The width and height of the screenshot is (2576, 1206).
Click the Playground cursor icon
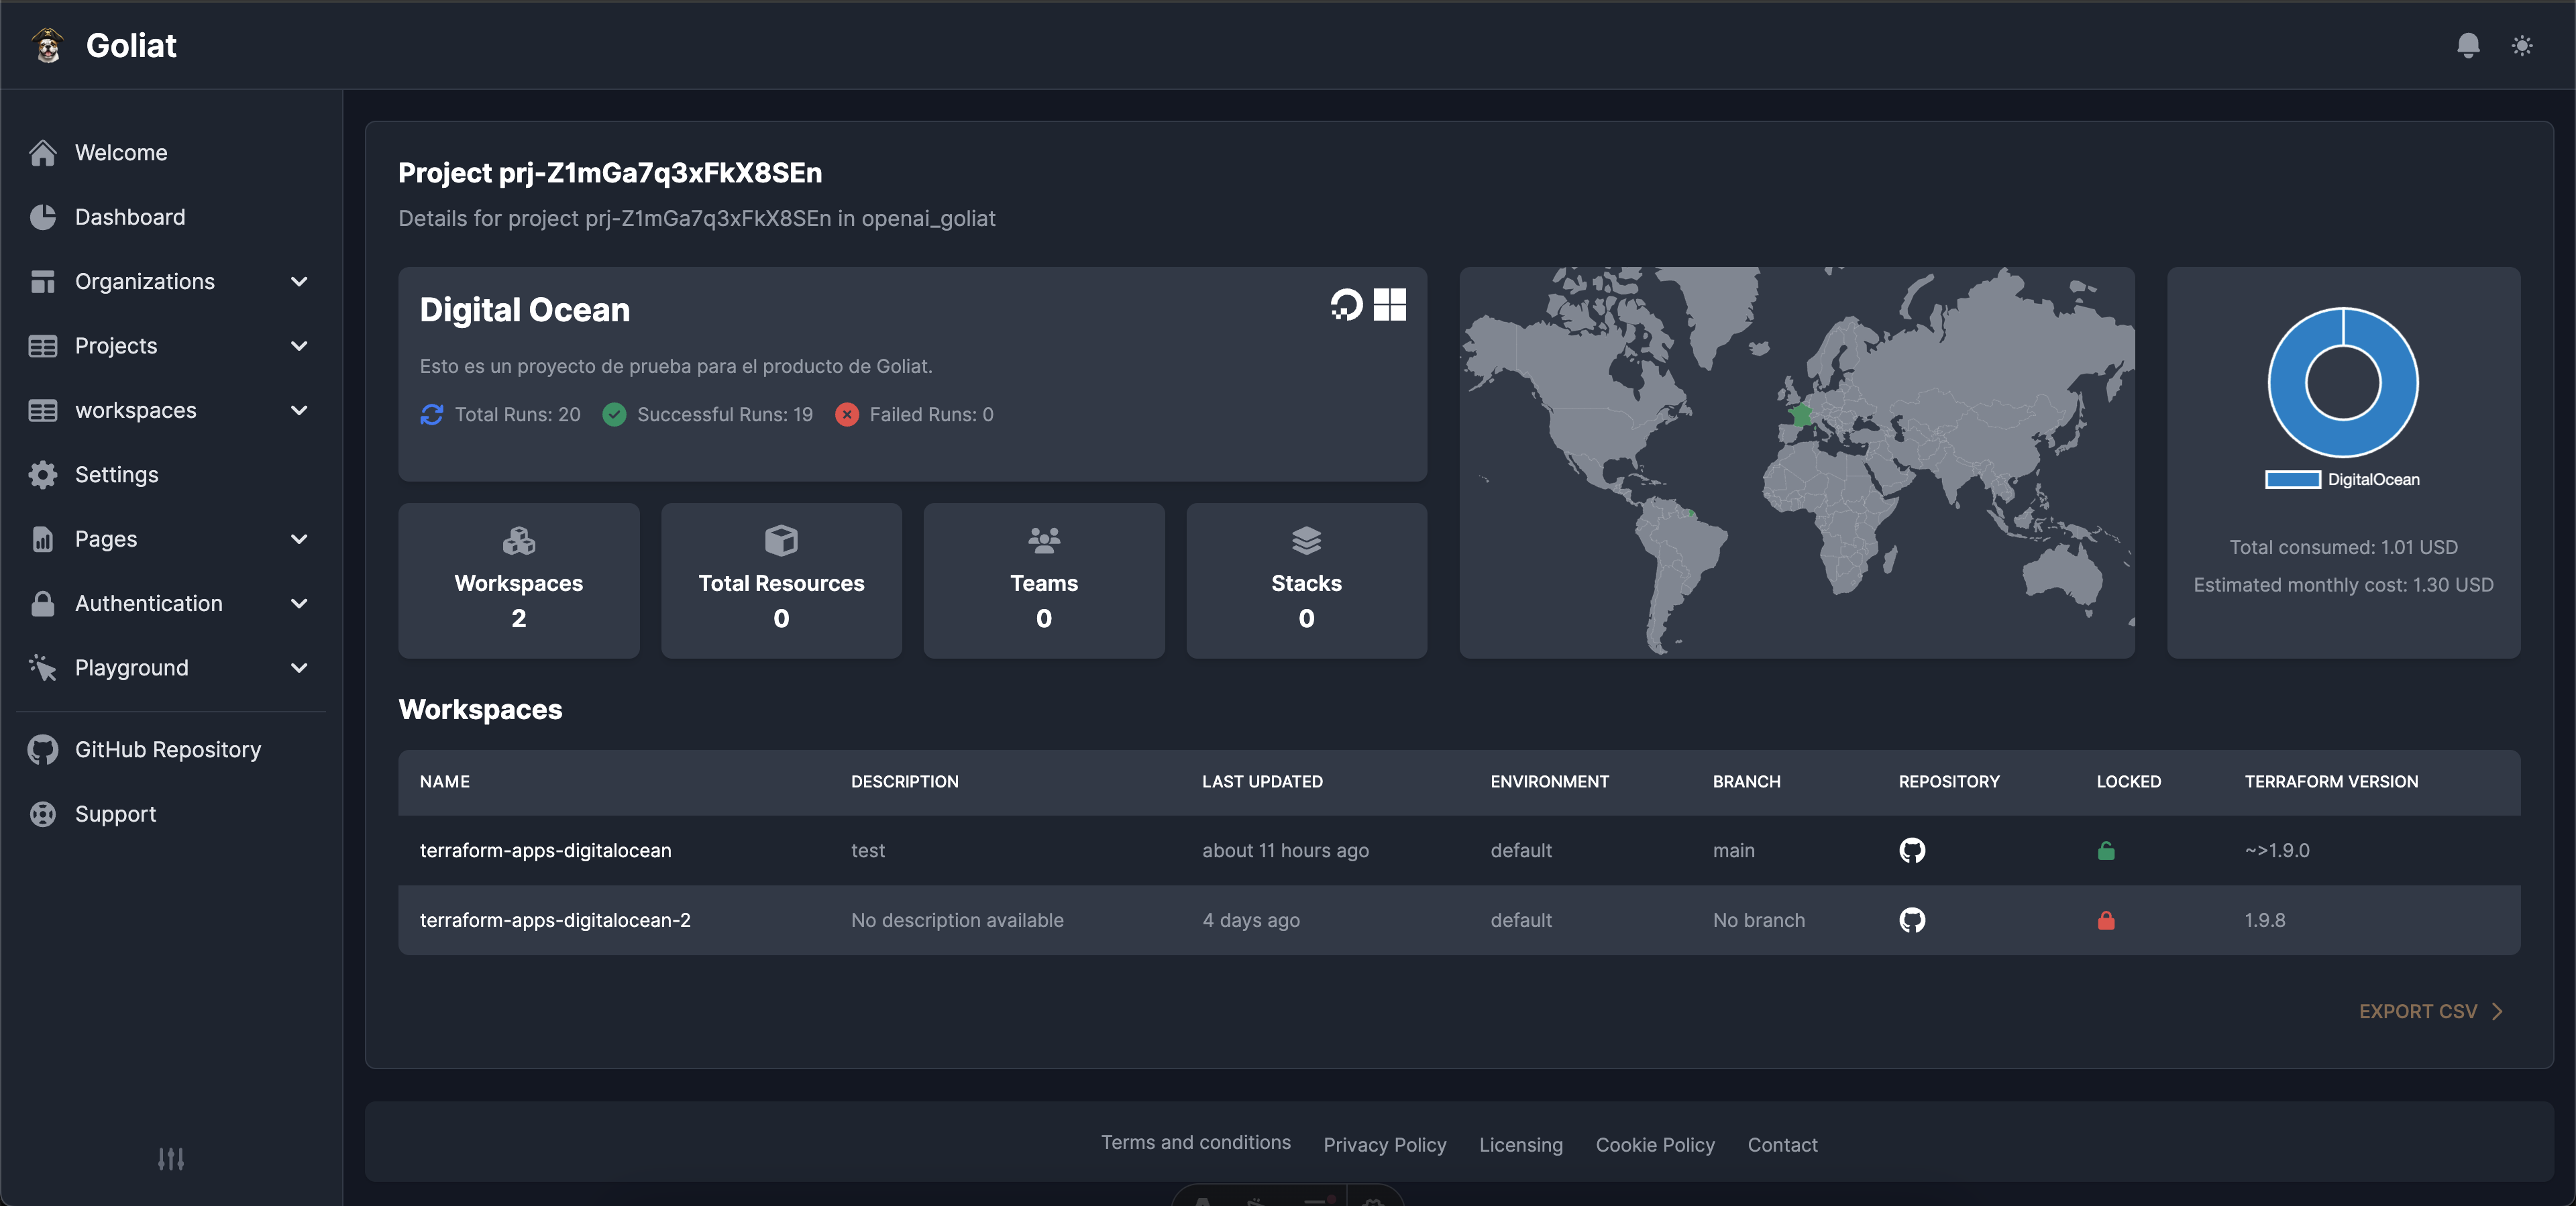click(x=42, y=667)
